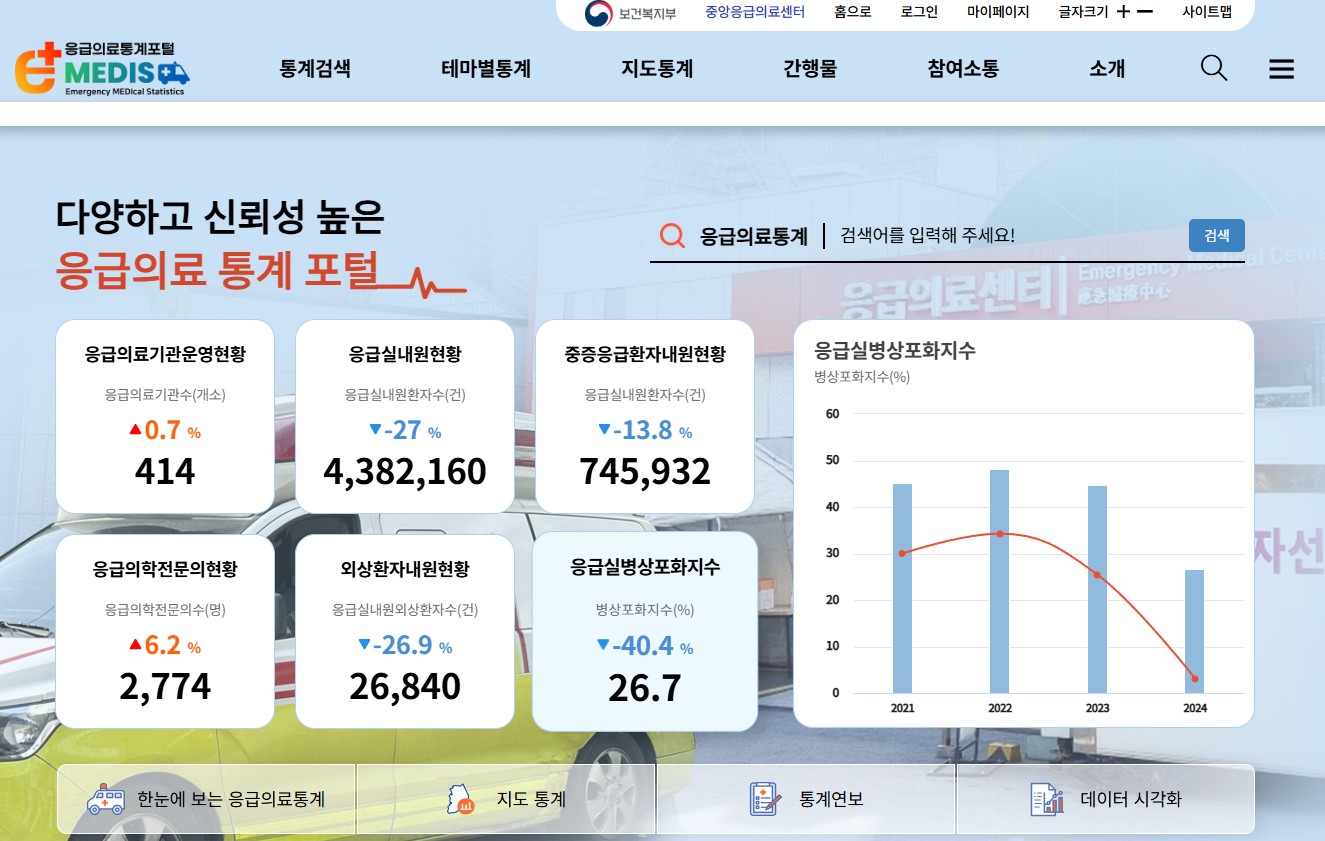Click the 보건복지부 emblem logo
This screenshot has width=1325, height=841.
(x=599, y=13)
